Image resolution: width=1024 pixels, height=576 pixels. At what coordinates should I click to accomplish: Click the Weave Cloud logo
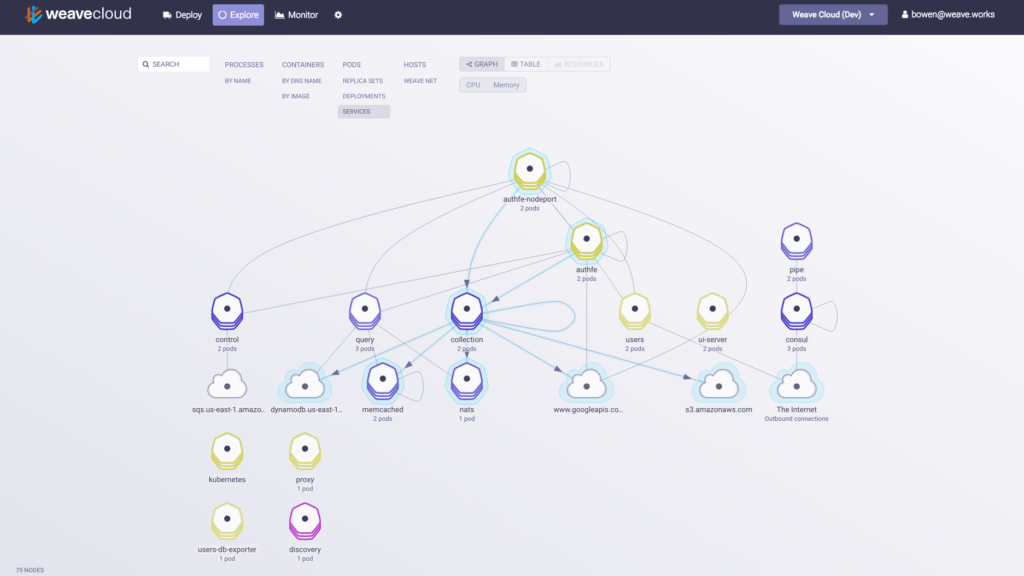pyautogui.click(x=78, y=14)
